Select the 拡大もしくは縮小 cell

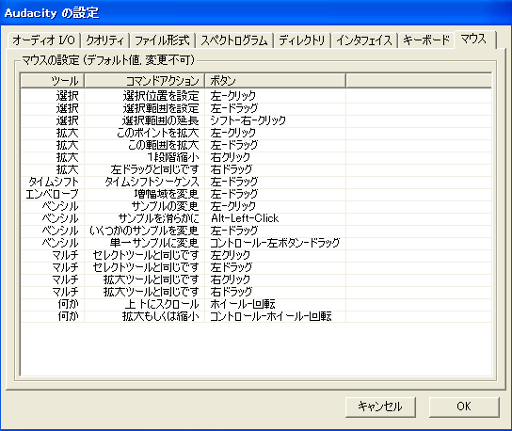point(144,316)
